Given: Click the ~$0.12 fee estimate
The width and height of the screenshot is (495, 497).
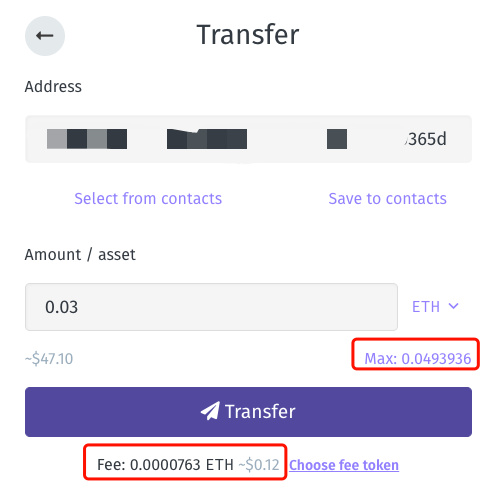Looking at the screenshot, I should [259, 465].
